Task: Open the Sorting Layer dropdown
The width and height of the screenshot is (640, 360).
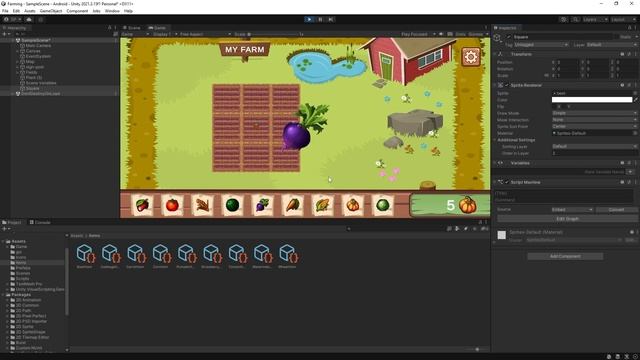Action: [x=594, y=146]
